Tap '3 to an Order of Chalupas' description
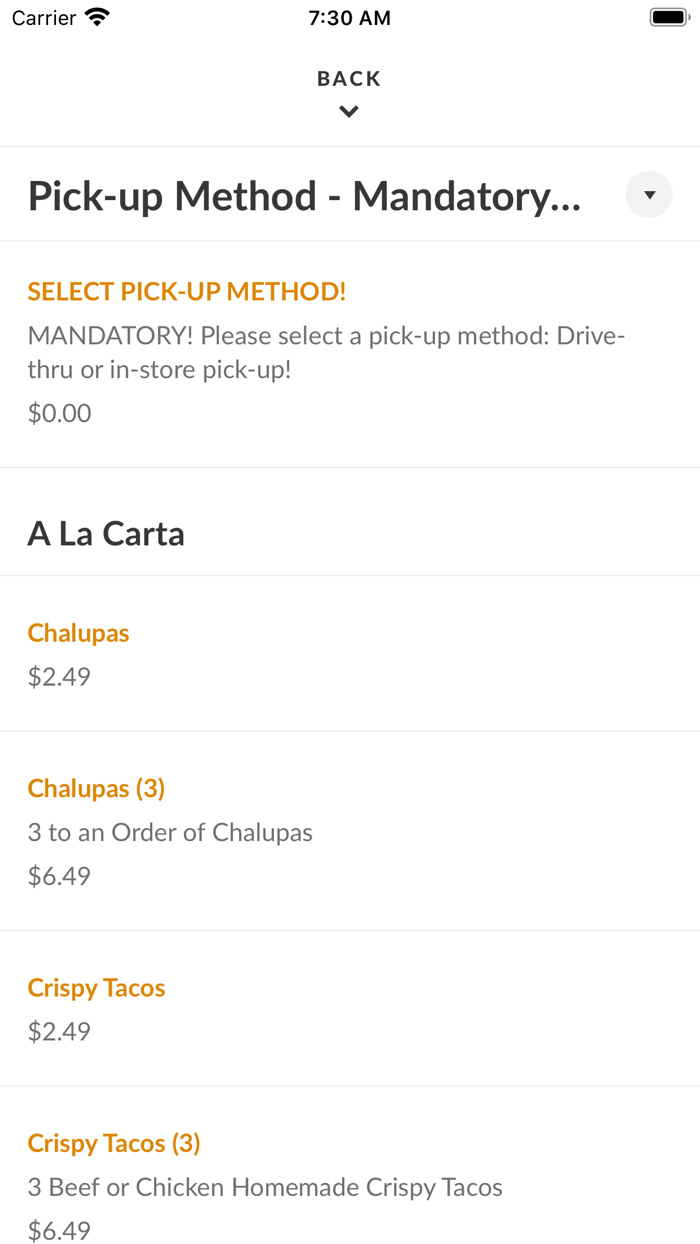 [x=170, y=832]
